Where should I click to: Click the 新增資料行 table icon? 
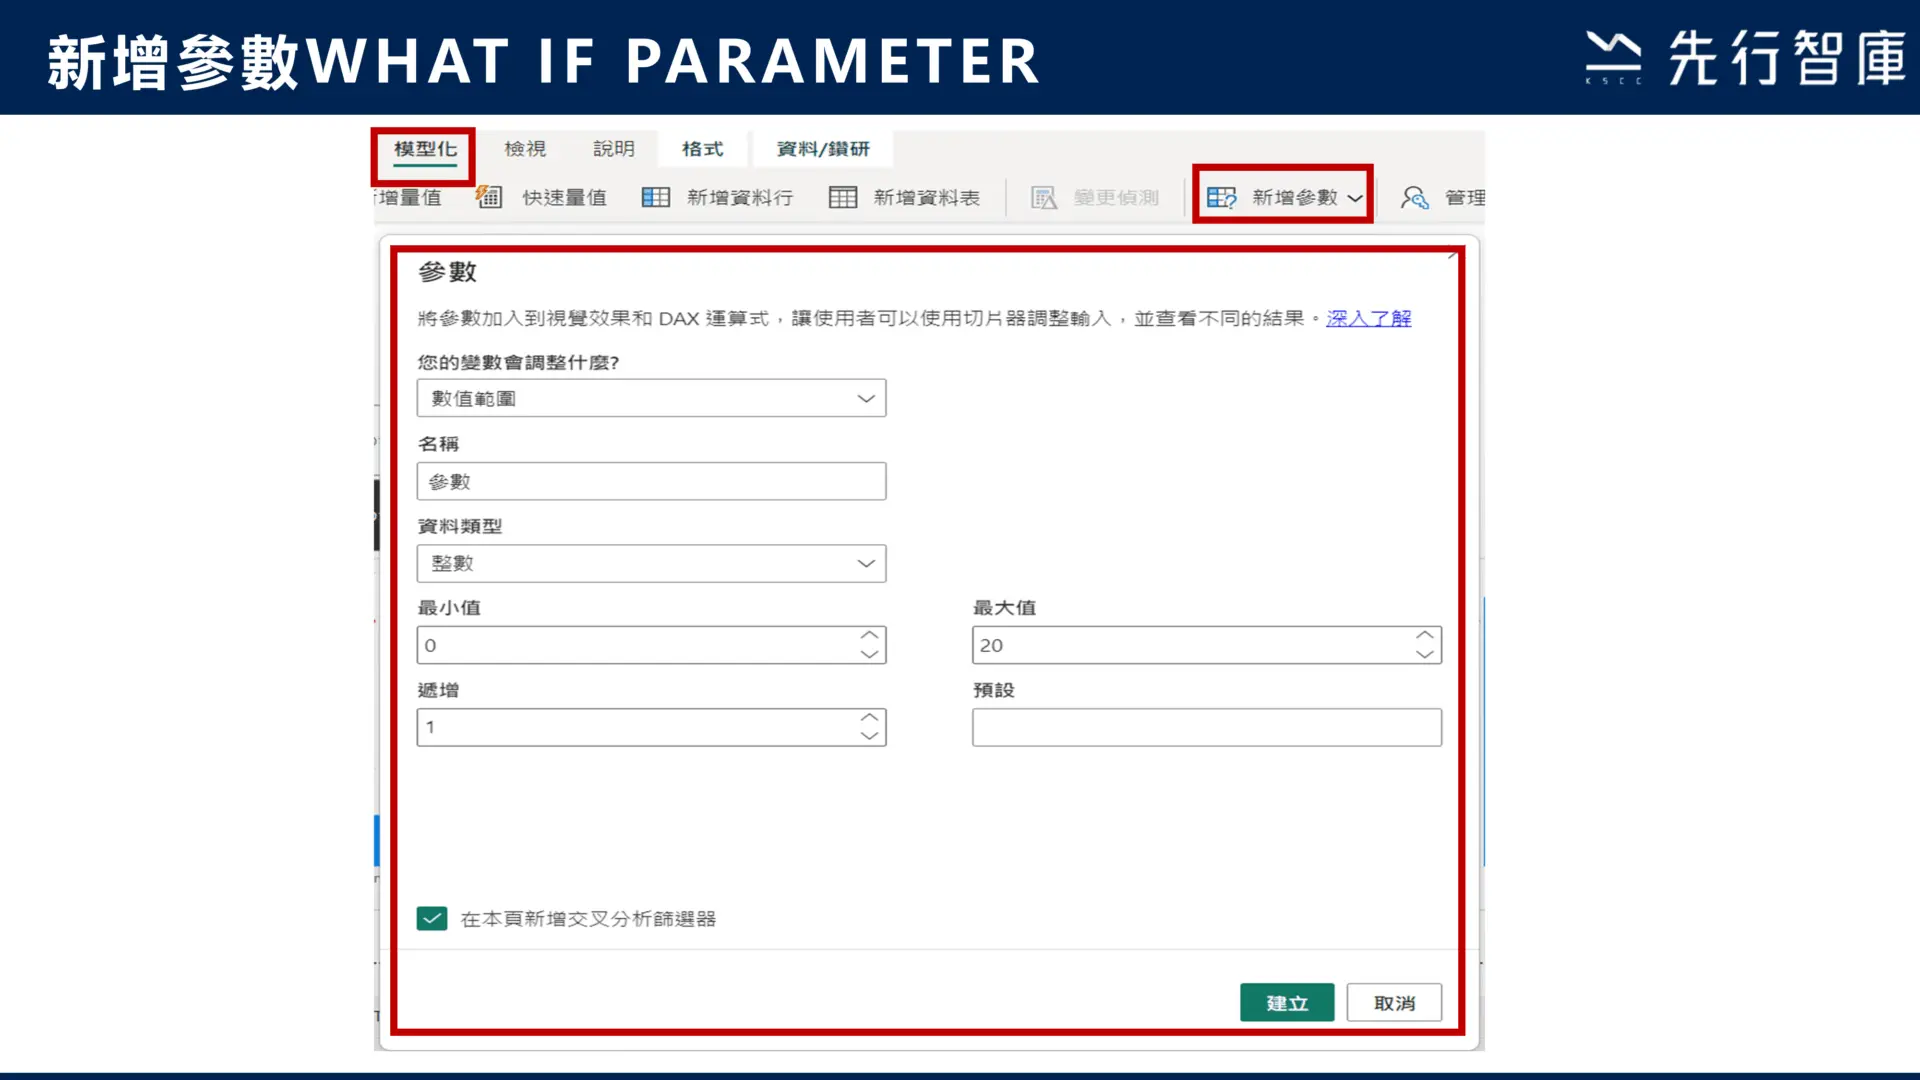656,197
